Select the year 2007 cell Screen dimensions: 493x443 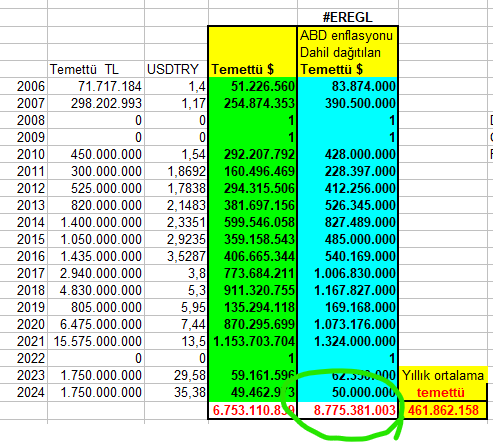pyautogui.click(x=24, y=103)
